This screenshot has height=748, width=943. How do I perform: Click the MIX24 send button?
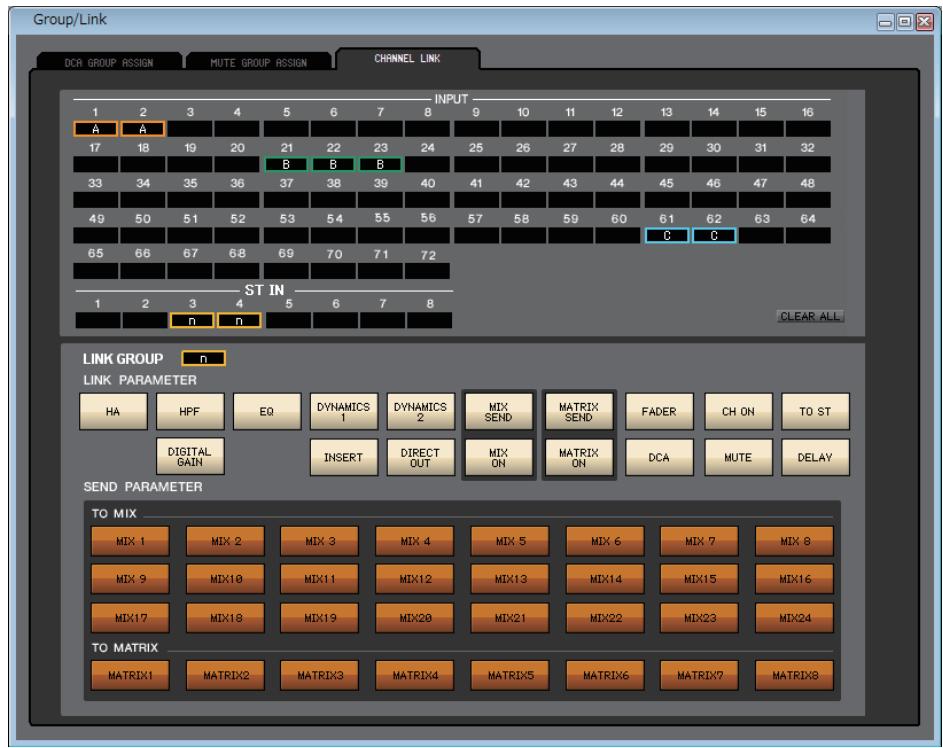click(794, 618)
